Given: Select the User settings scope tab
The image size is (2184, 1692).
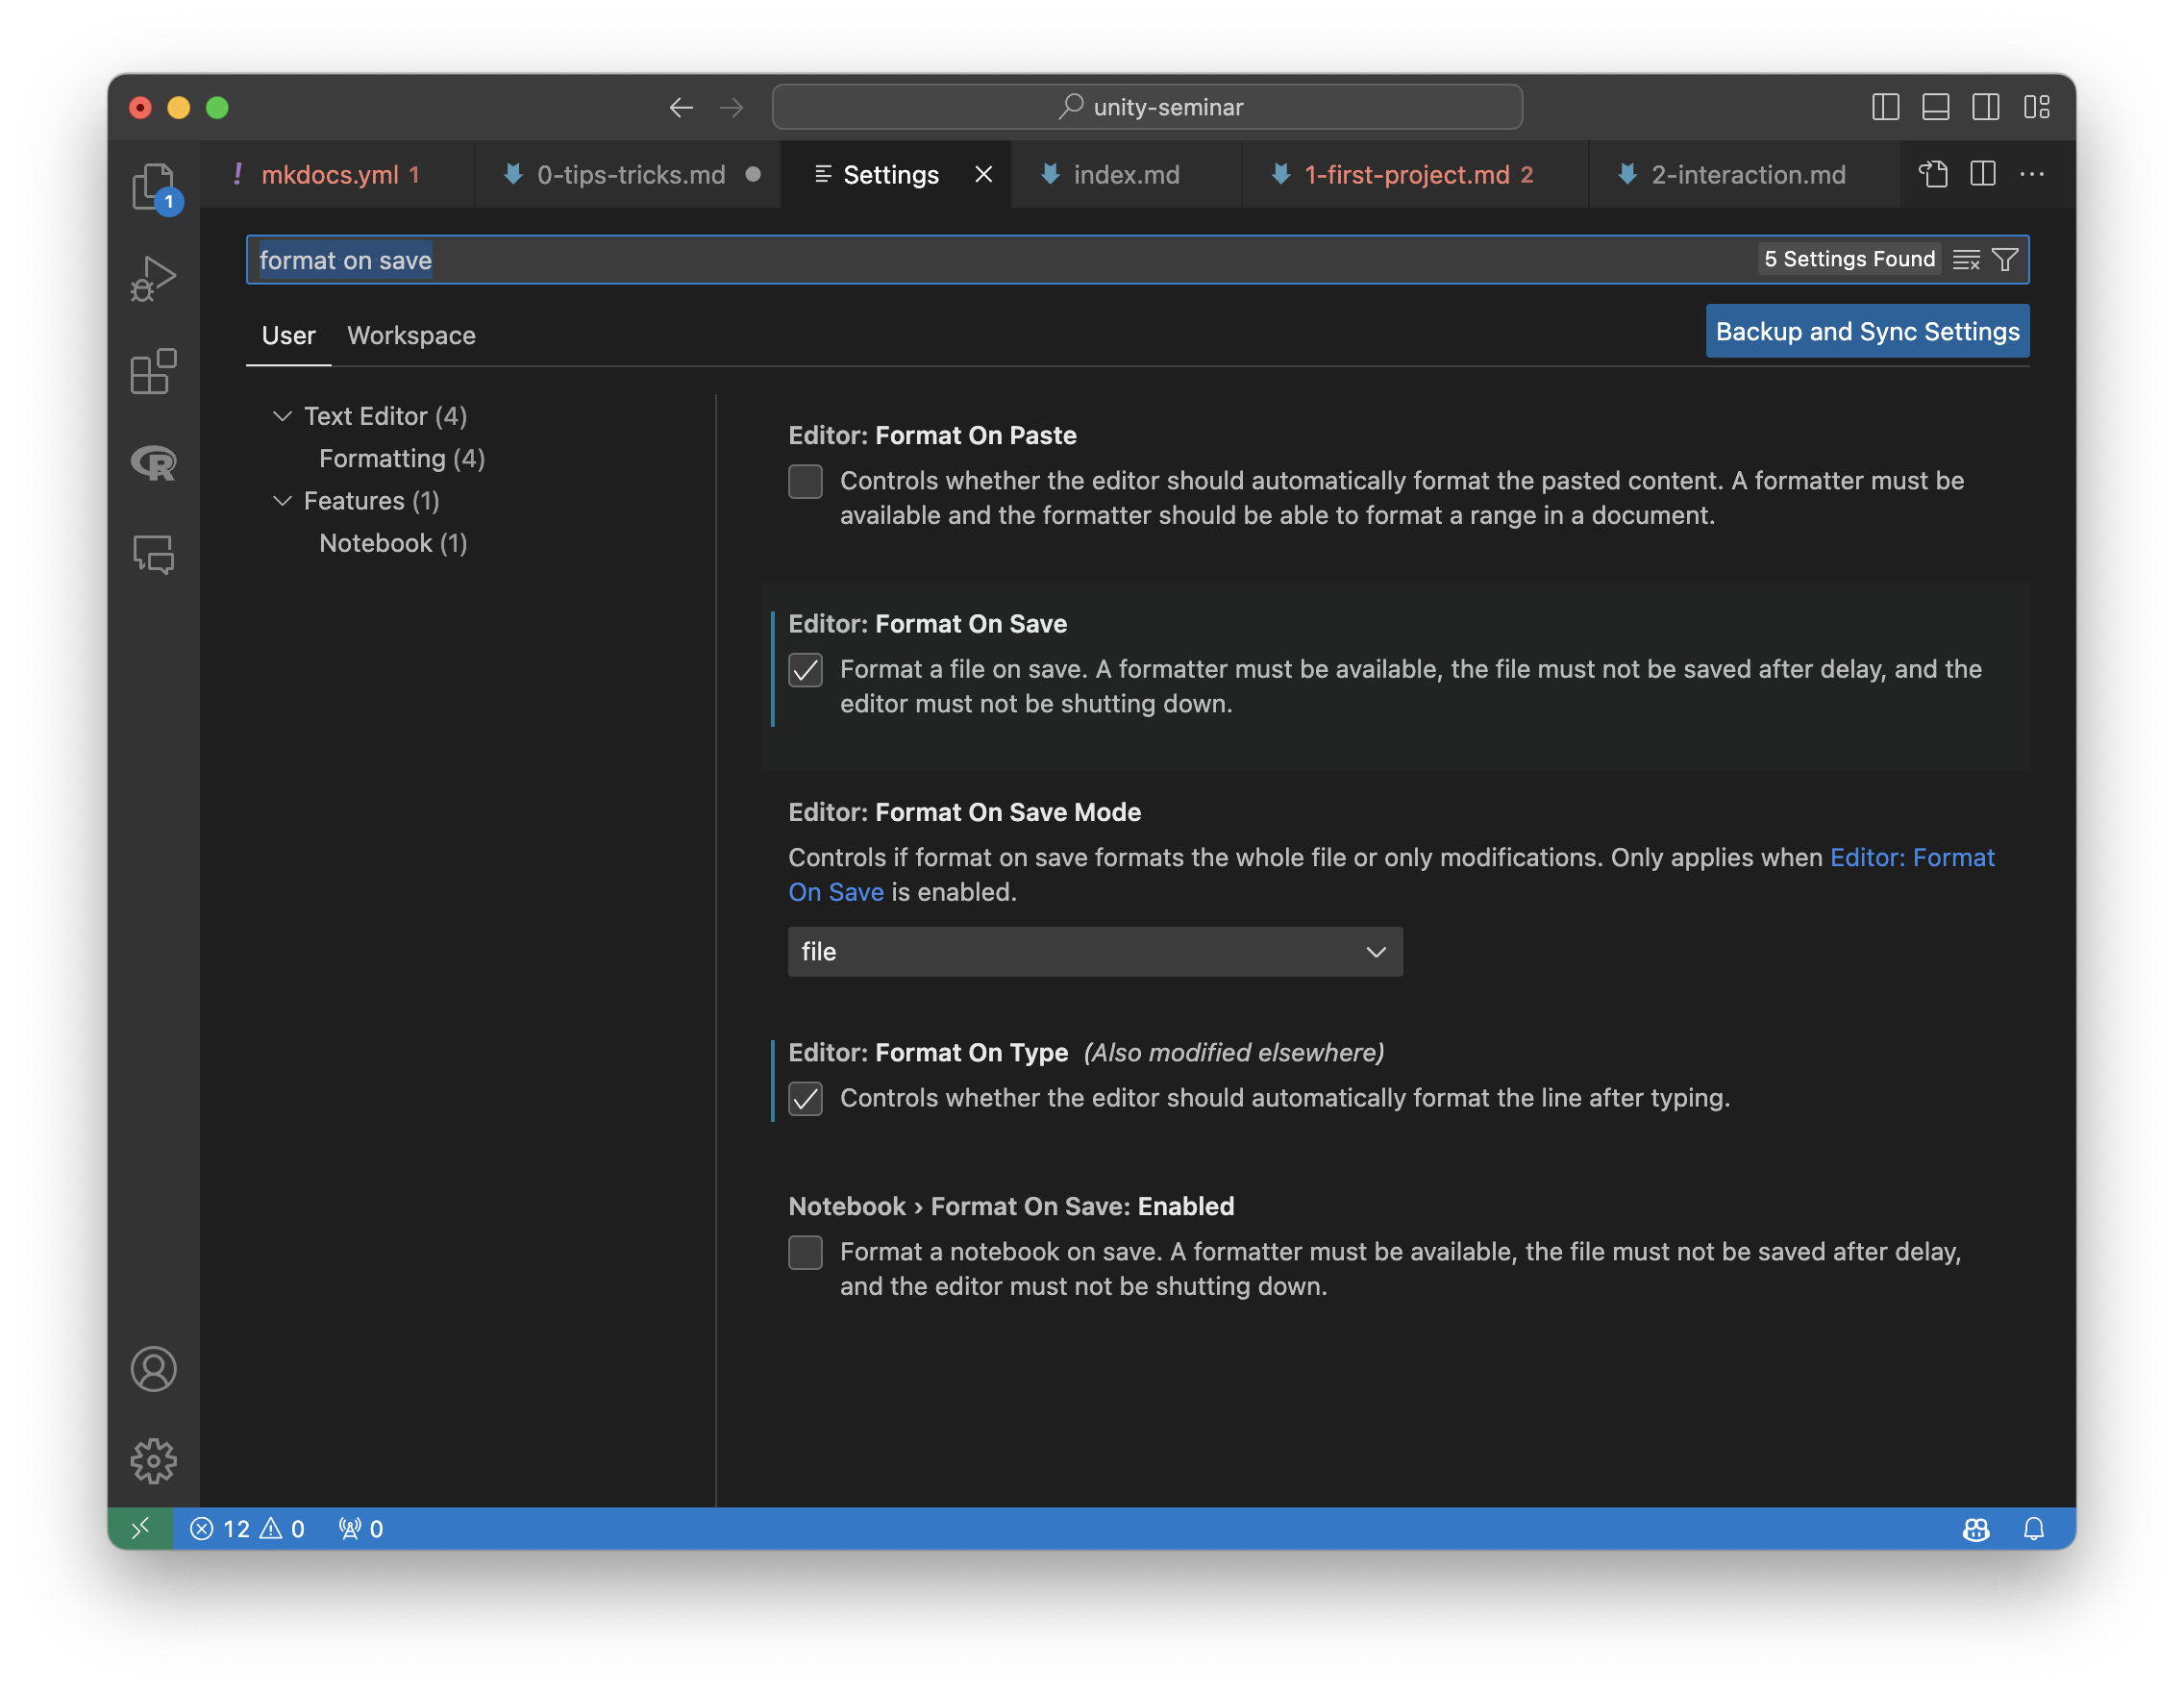Looking at the screenshot, I should point(288,335).
